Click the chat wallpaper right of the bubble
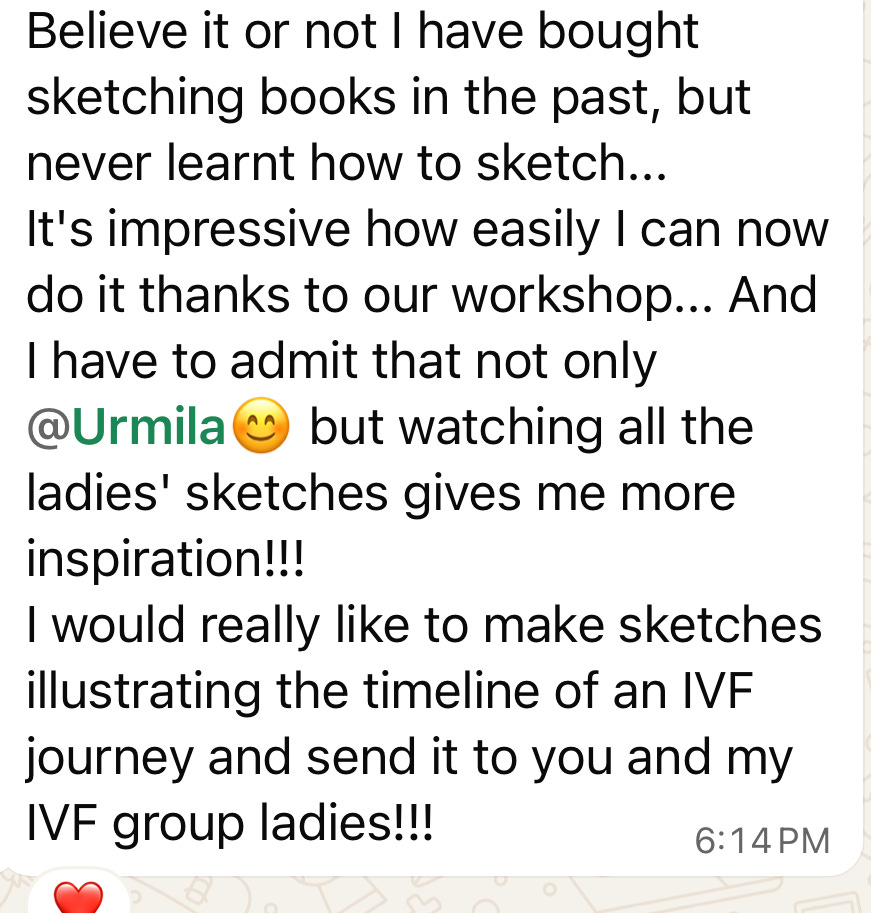Viewport: 871px width, 913px height. (866, 408)
